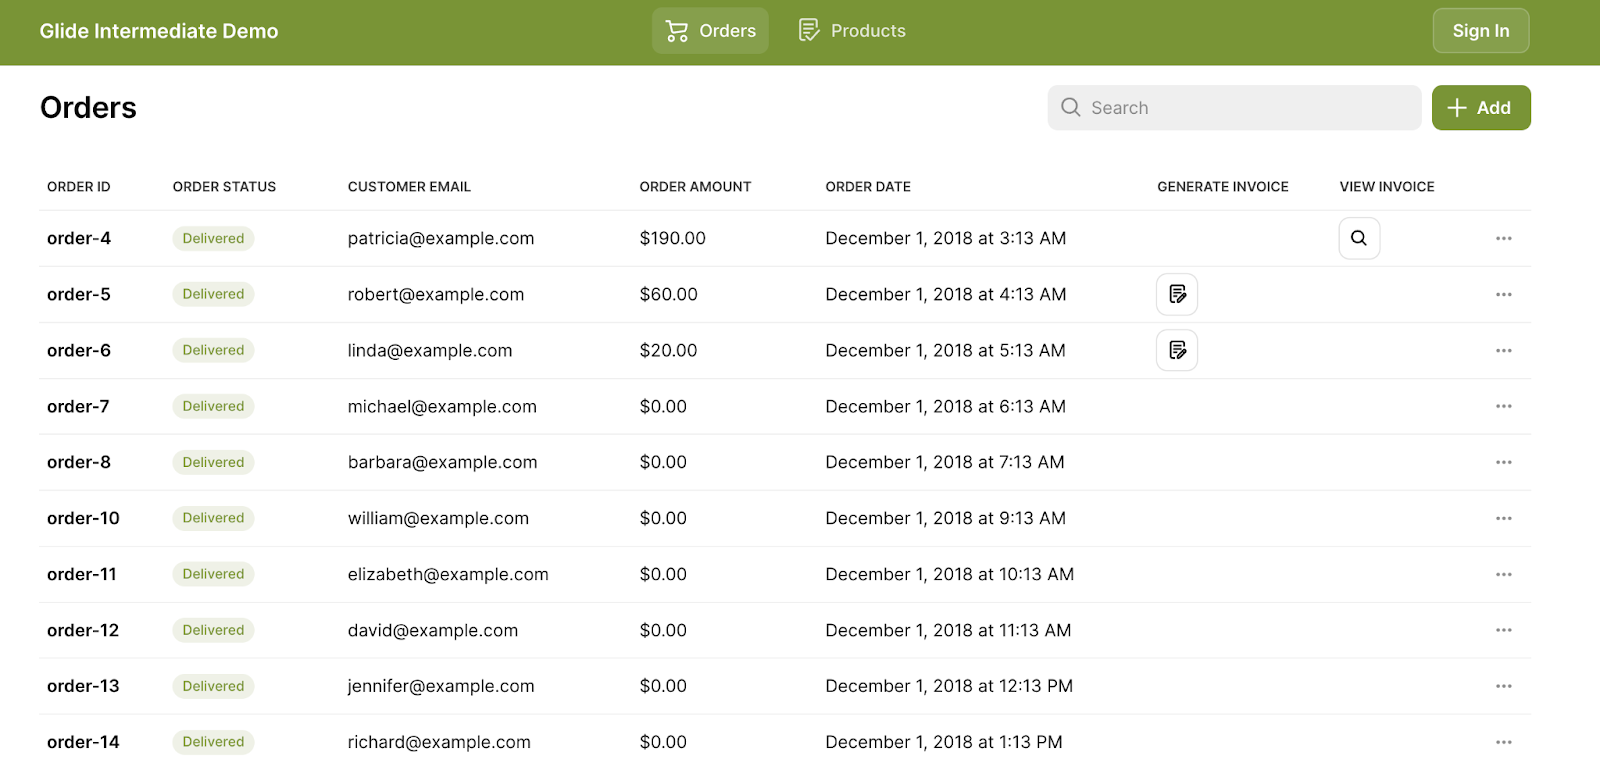Click the VIEW INVOICE column header
The height and width of the screenshot is (770, 1600).
click(x=1387, y=187)
